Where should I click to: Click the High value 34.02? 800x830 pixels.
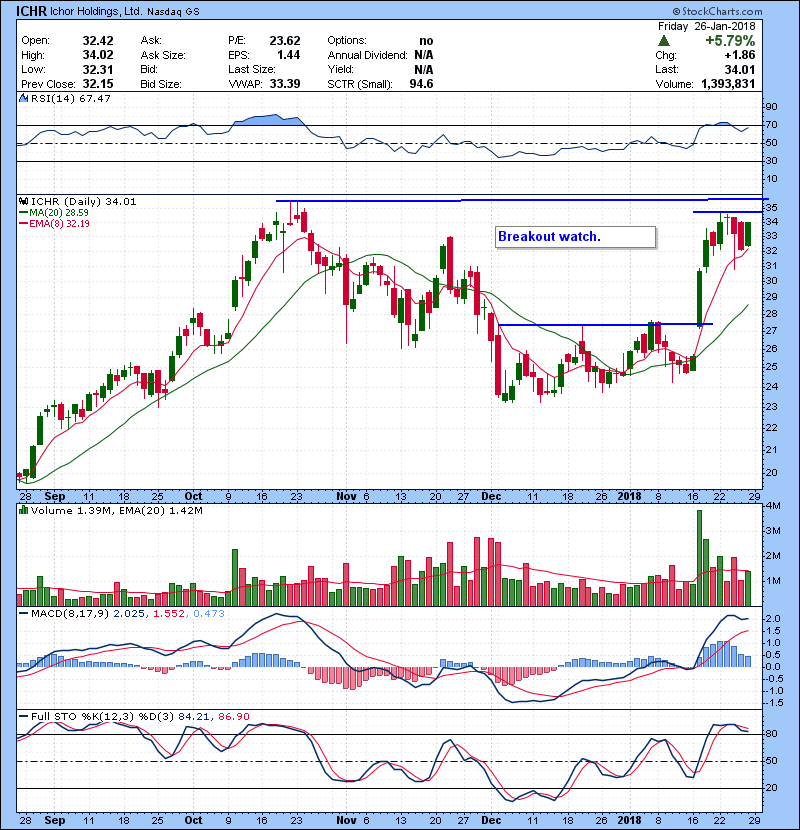(97, 55)
